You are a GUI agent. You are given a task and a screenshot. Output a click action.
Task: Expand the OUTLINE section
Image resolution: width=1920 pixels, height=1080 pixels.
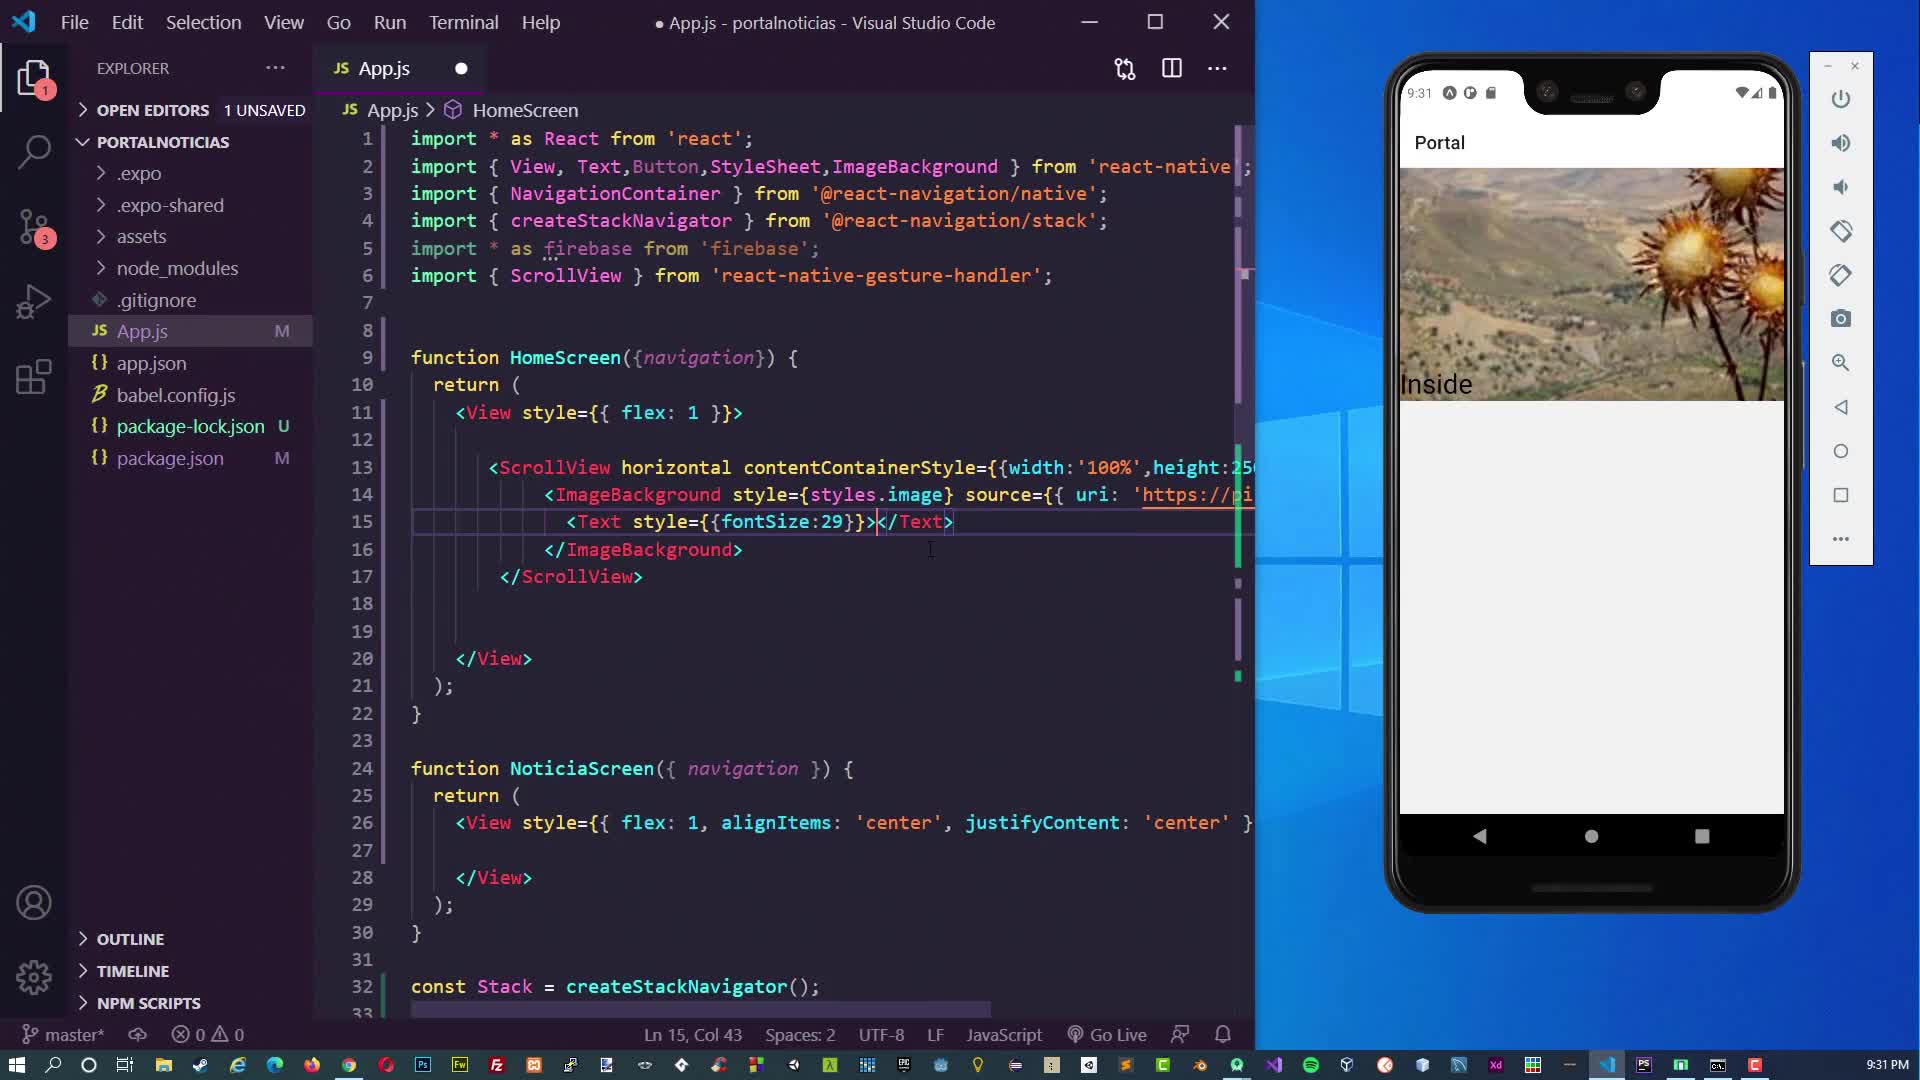tap(130, 939)
